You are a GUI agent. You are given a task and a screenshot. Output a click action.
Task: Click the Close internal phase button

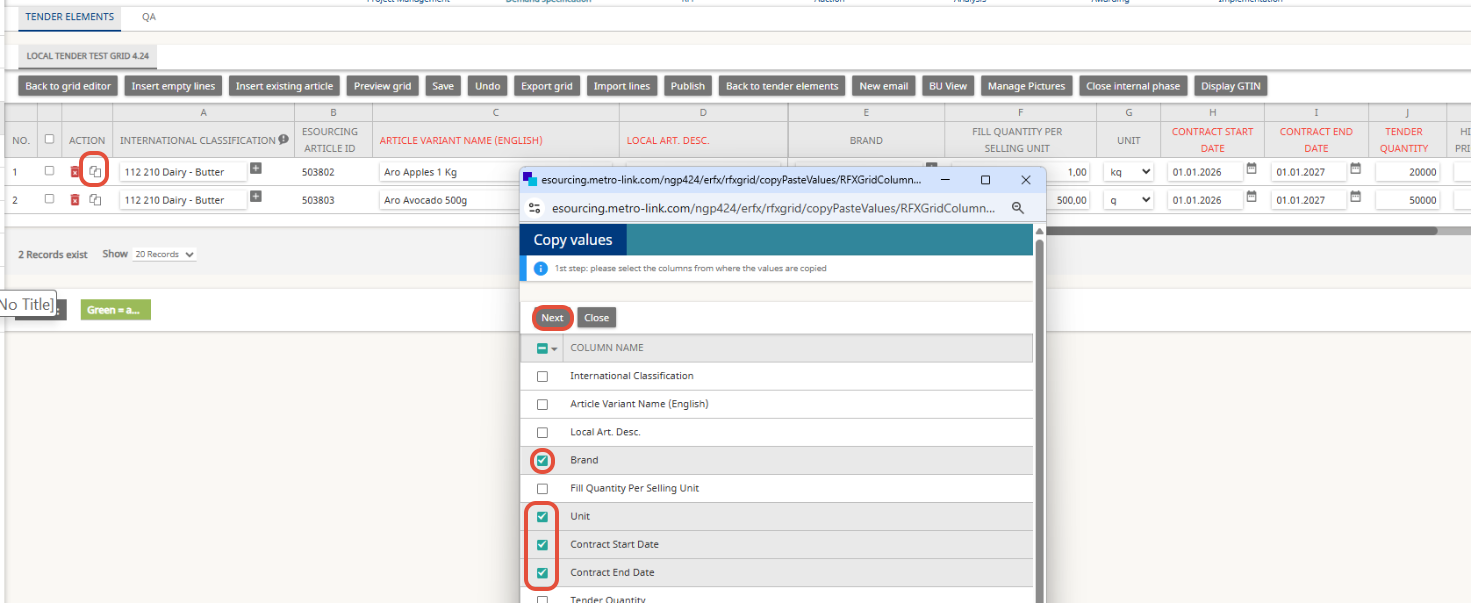pyautogui.click(x=1133, y=86)
